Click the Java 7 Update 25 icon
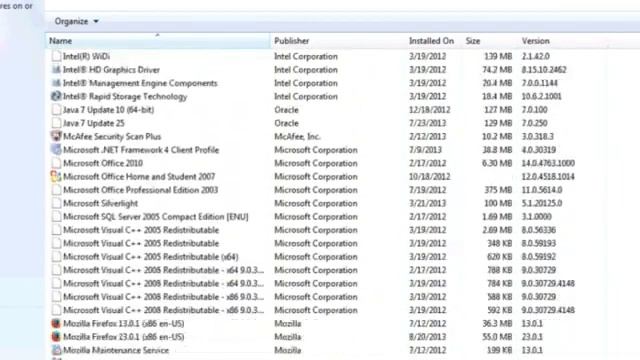Screen dimensions: 640x360 [x=56, y=123]
